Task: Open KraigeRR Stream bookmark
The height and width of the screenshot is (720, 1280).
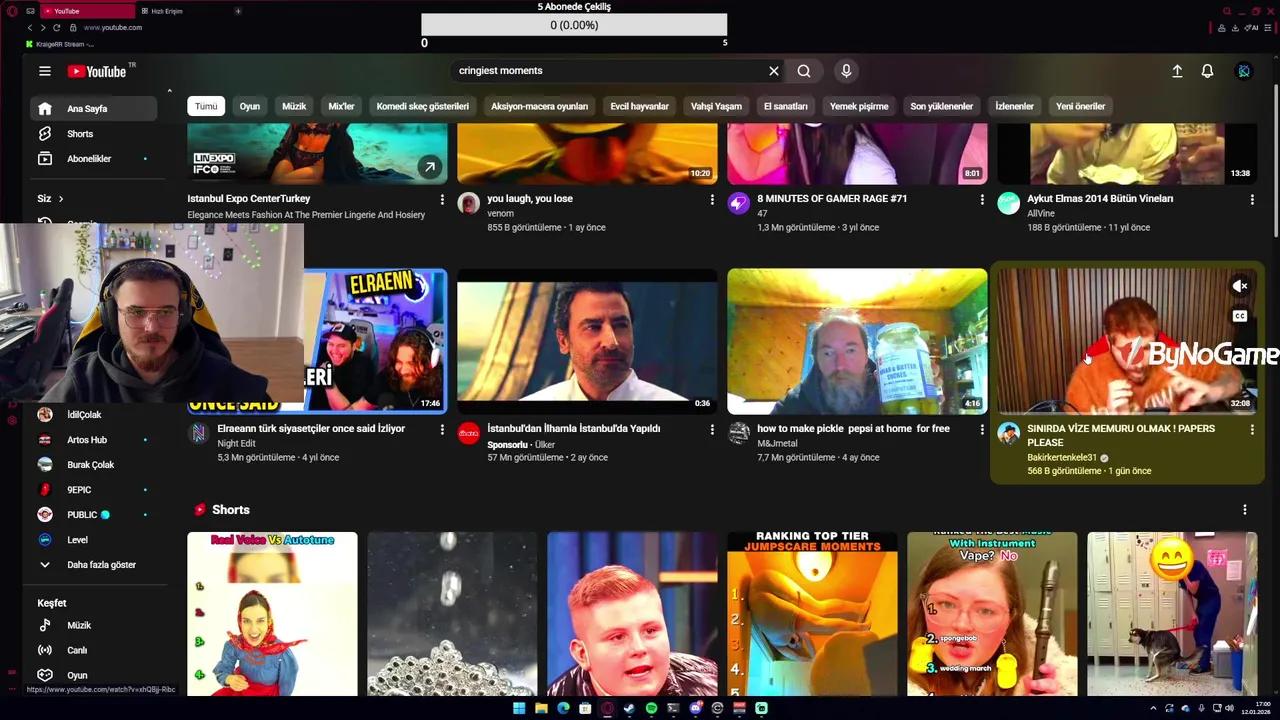Action: tap(60, 44)
